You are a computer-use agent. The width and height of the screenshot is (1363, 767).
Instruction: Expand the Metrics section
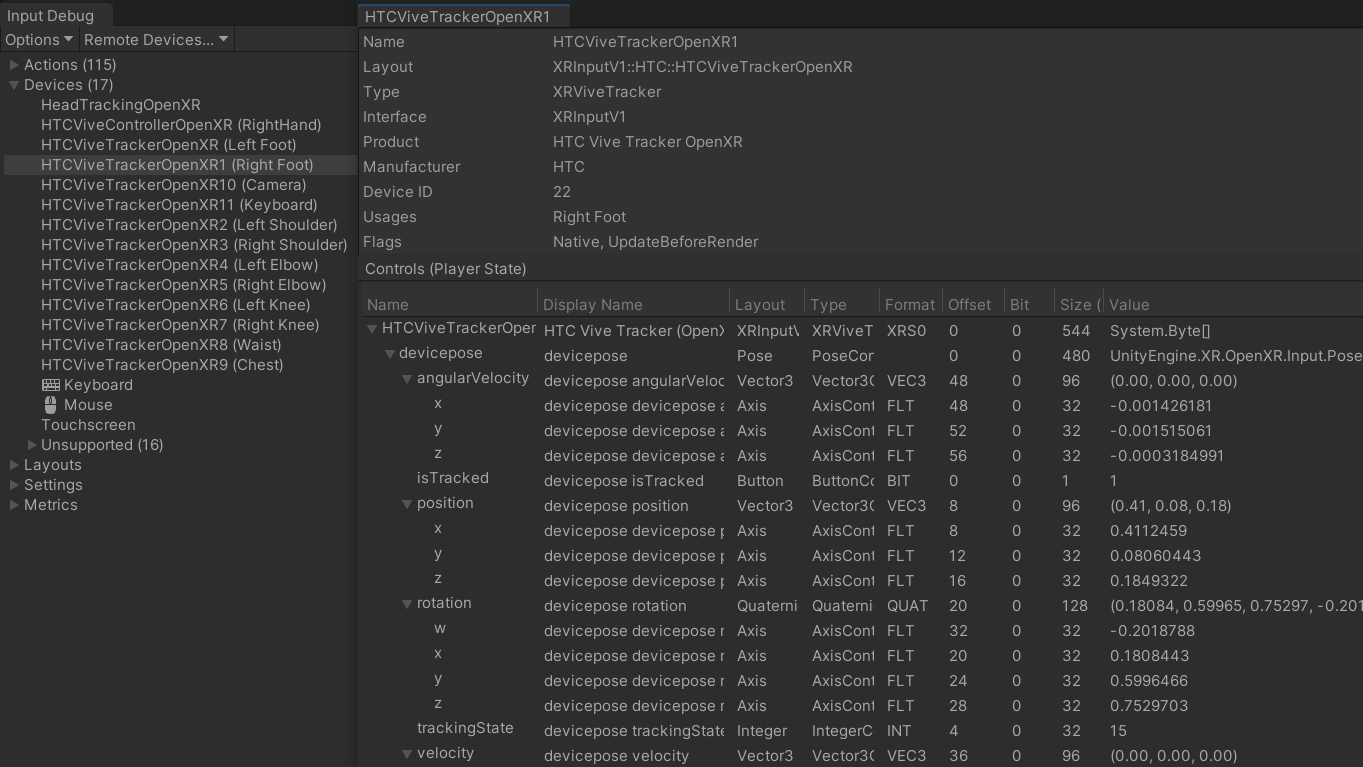(x=14, y=505)
